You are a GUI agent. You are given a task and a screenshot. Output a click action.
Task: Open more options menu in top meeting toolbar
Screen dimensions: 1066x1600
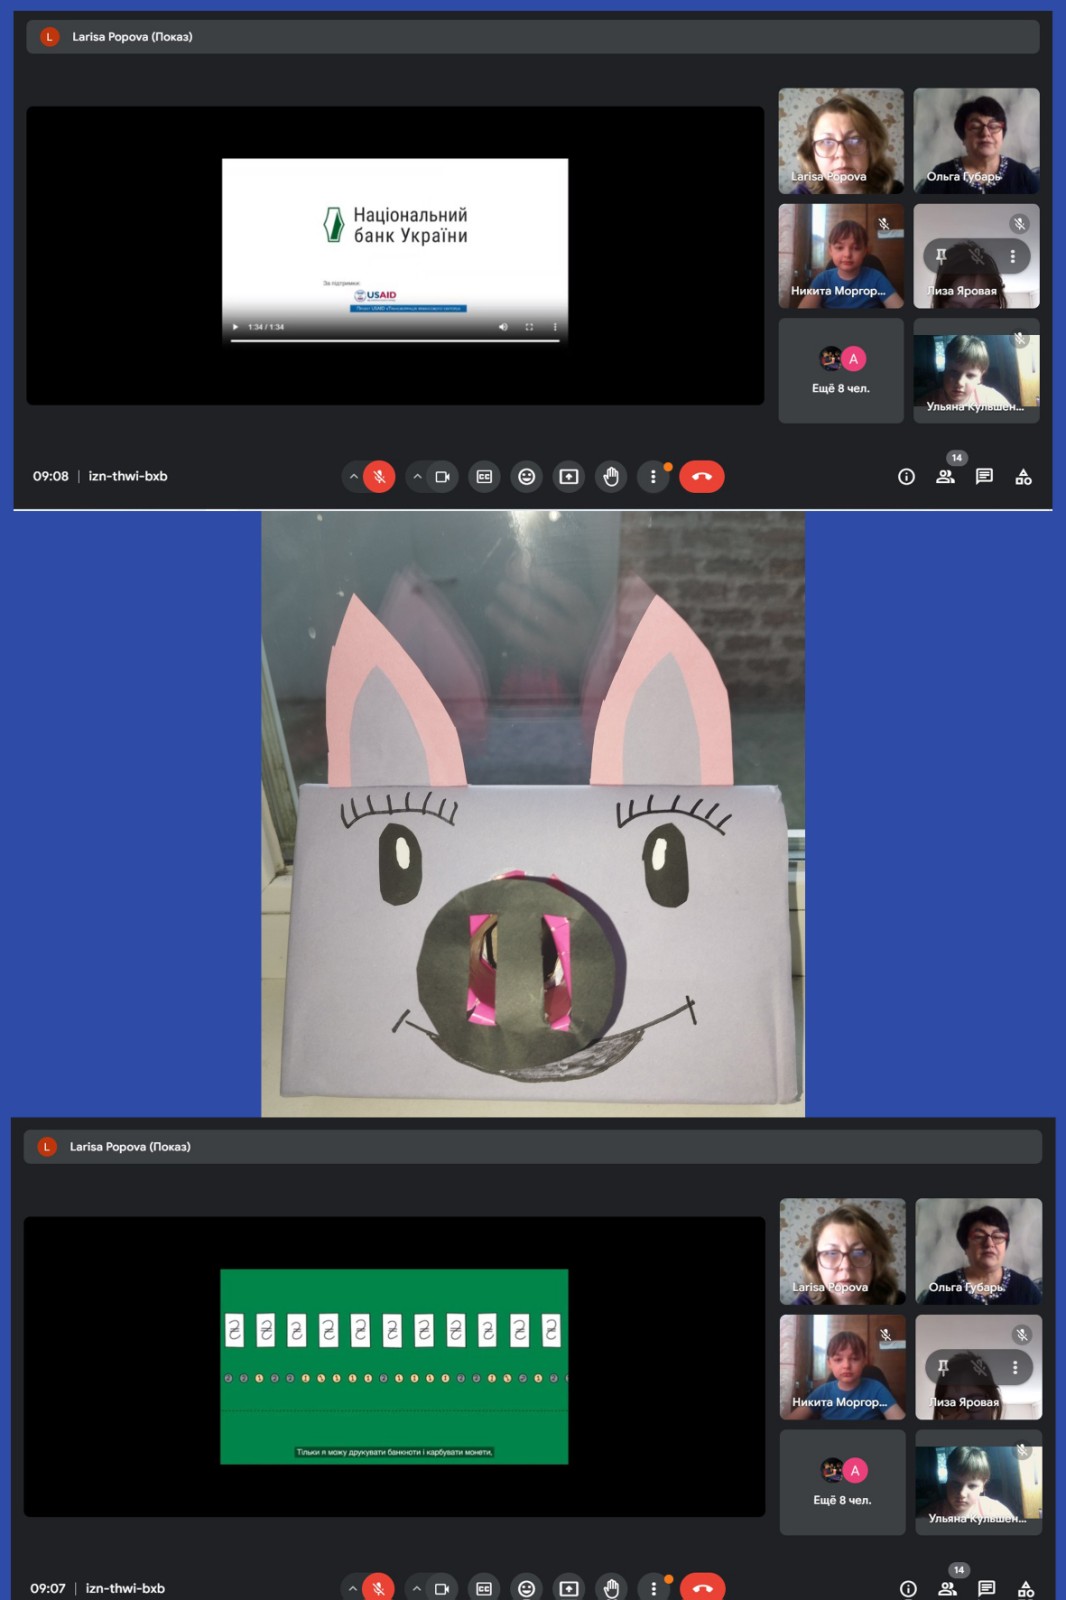tap(653, 477)
